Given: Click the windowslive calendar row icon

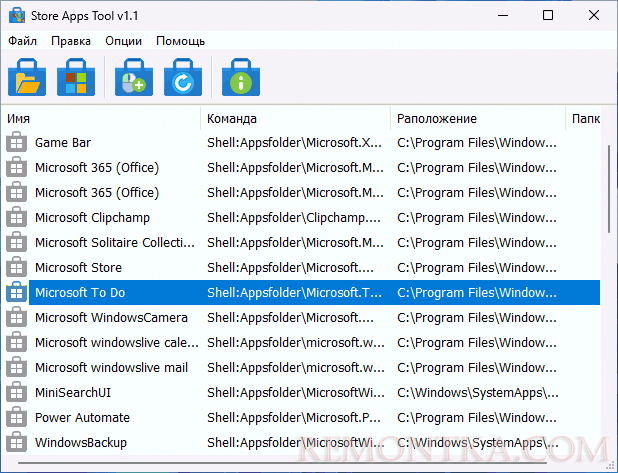Looking at the screenshot, I should [x=17, y=342].
